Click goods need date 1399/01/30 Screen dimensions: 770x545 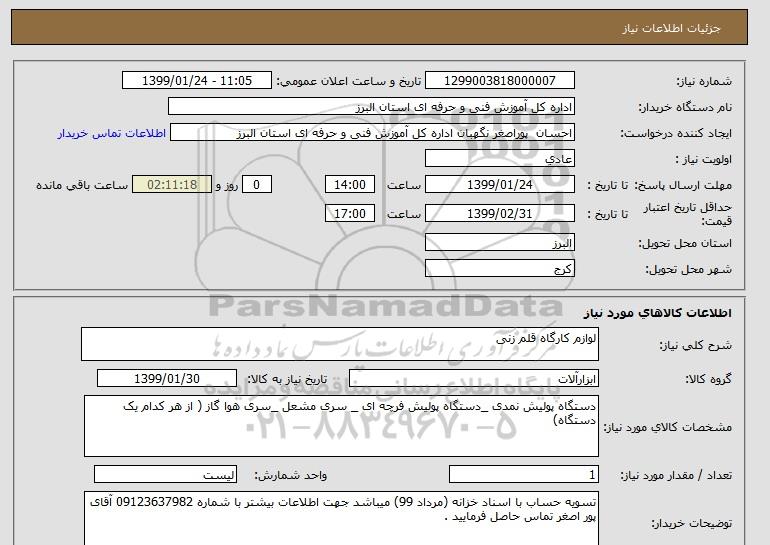pyautogui.click(x=167, y=379)
